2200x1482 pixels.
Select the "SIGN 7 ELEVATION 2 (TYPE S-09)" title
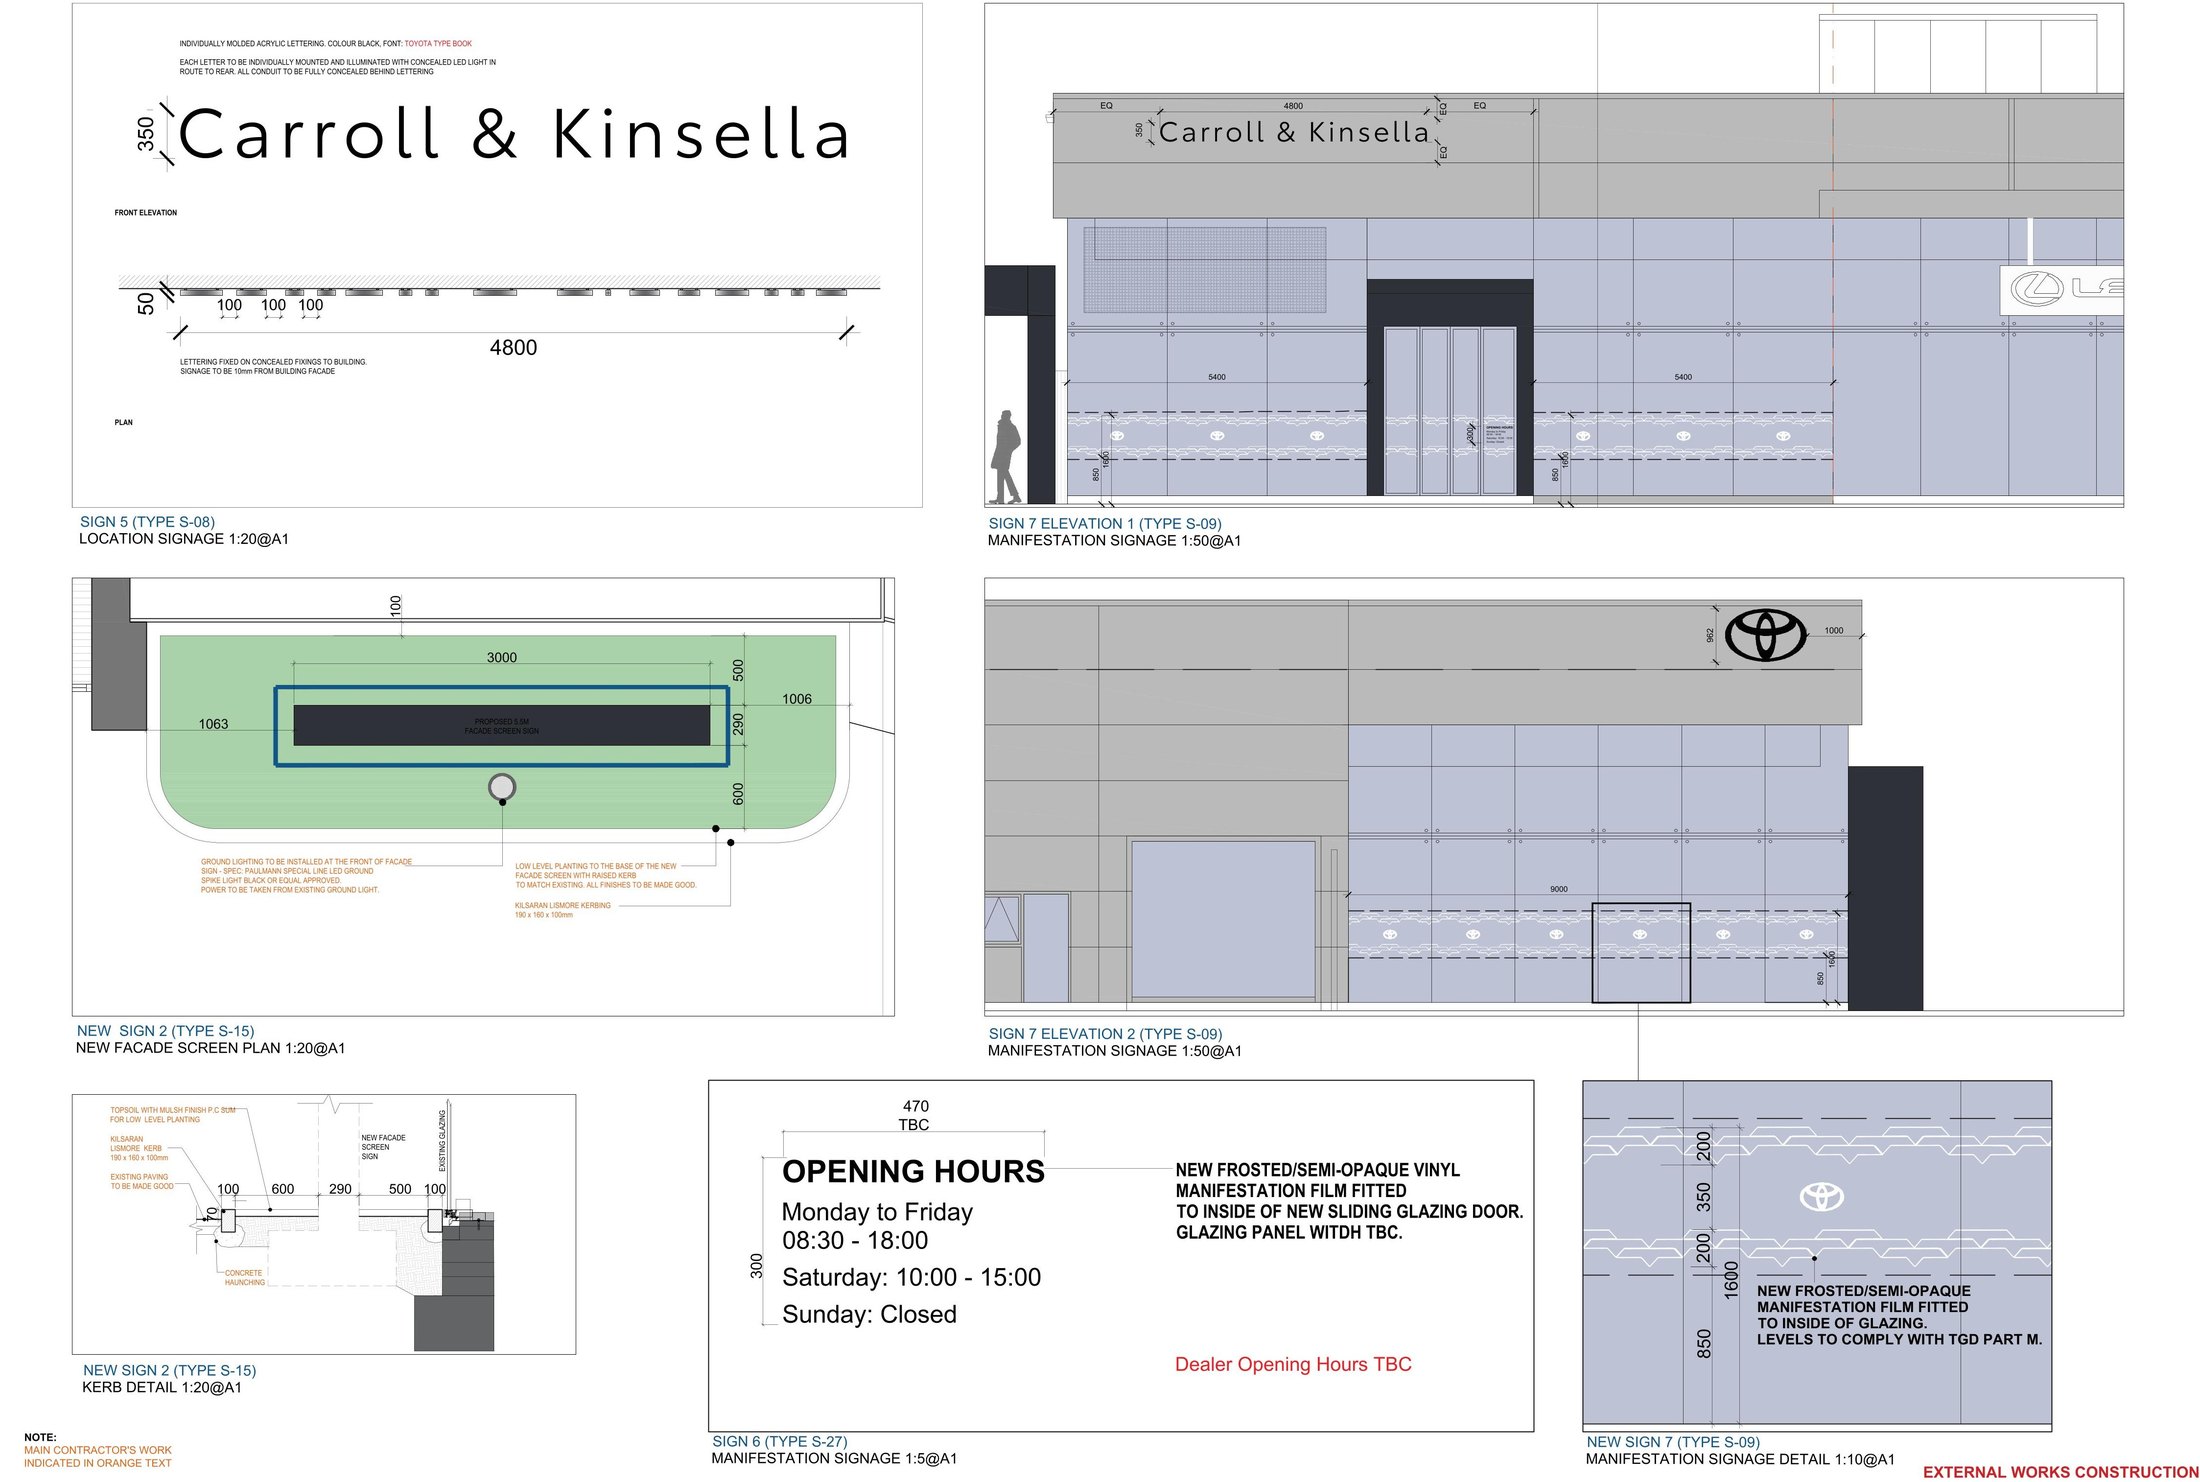click(1105, 1034)
